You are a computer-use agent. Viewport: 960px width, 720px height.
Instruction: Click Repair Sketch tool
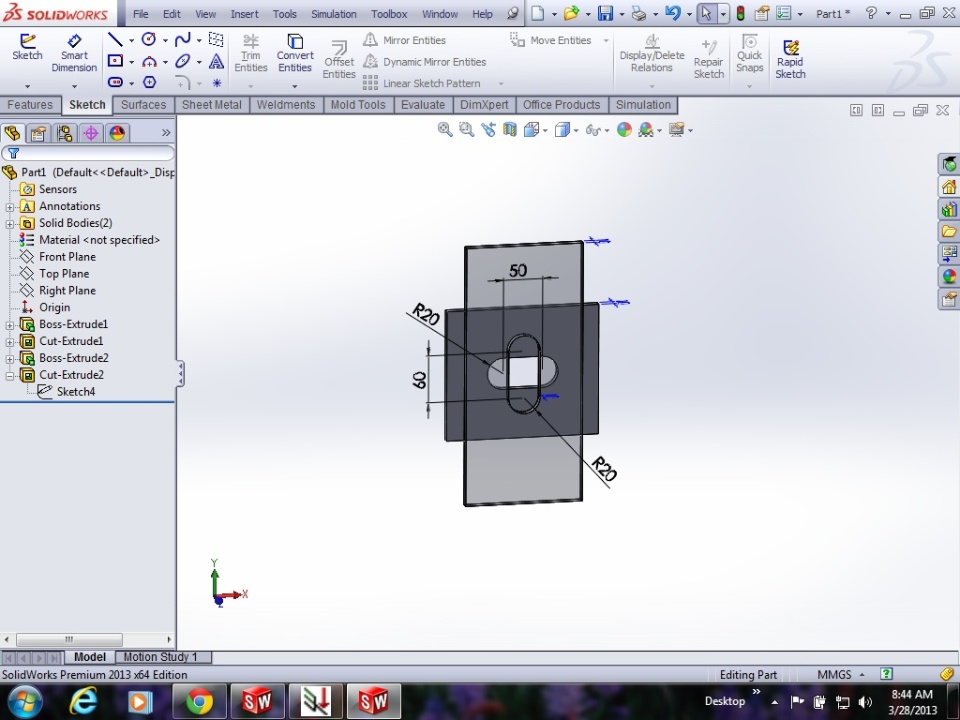pos(708,59)
